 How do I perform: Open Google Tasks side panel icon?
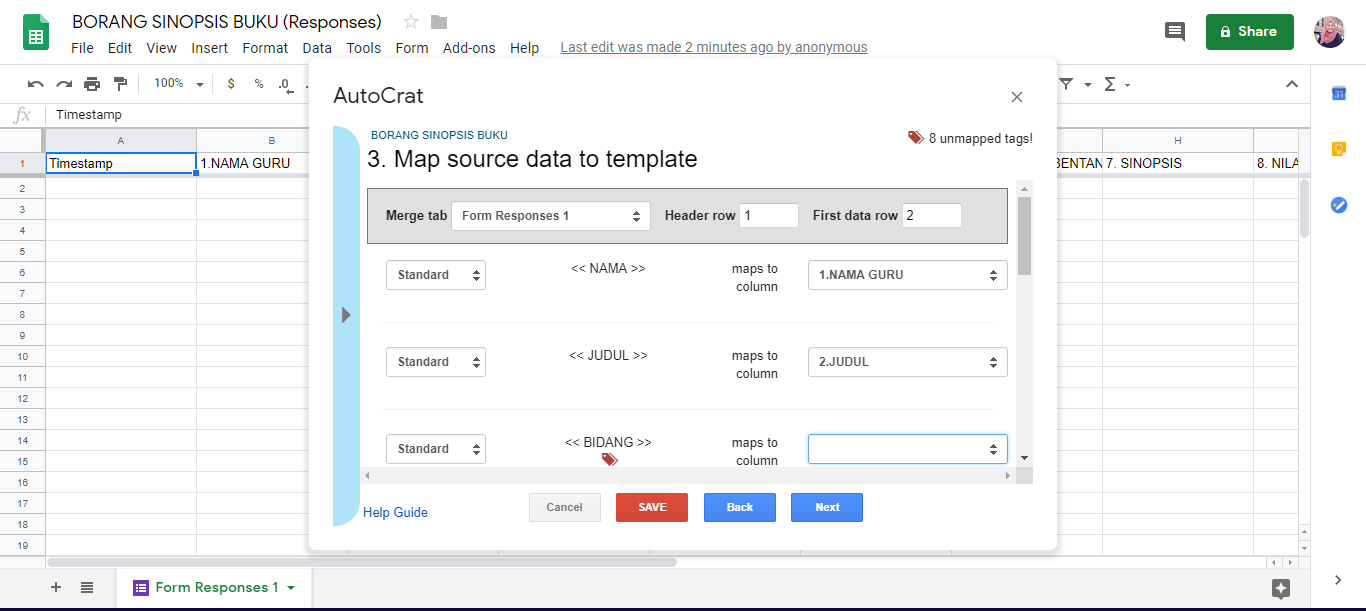(x=1339, y=204)
